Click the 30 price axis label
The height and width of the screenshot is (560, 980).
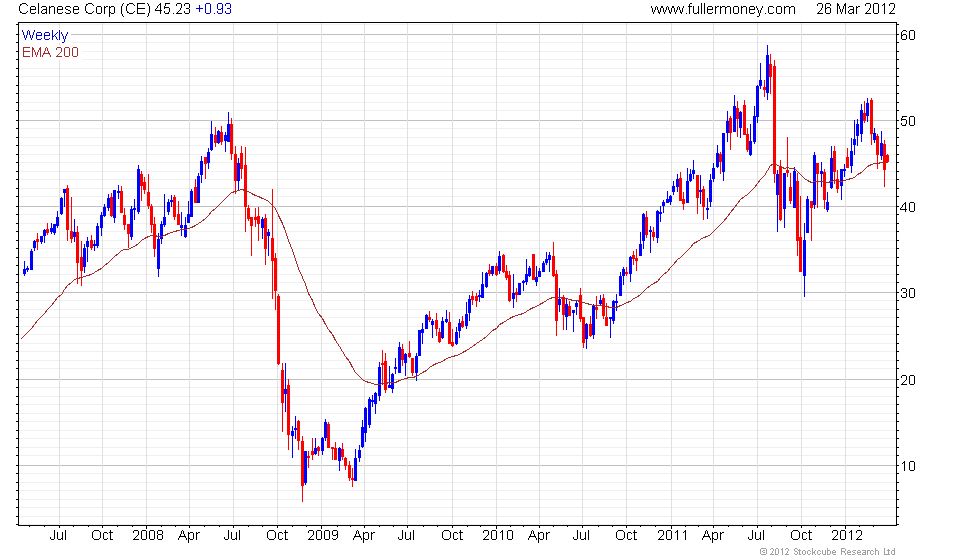point(908,294)
